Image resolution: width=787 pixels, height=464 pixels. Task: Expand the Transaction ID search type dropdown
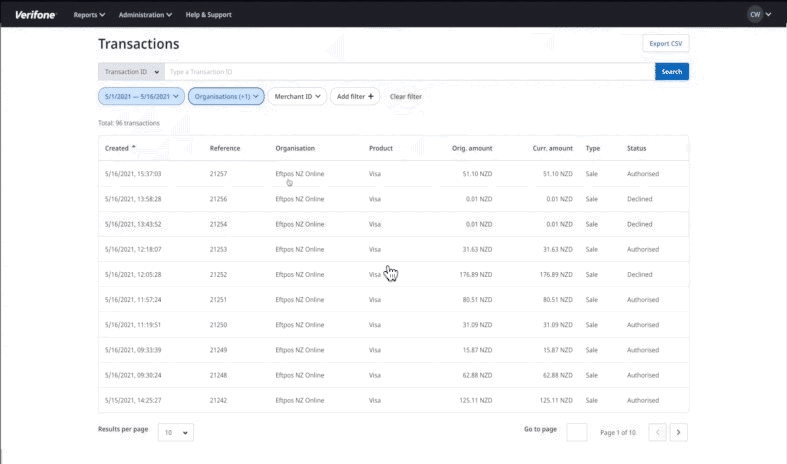pos(131,72)
